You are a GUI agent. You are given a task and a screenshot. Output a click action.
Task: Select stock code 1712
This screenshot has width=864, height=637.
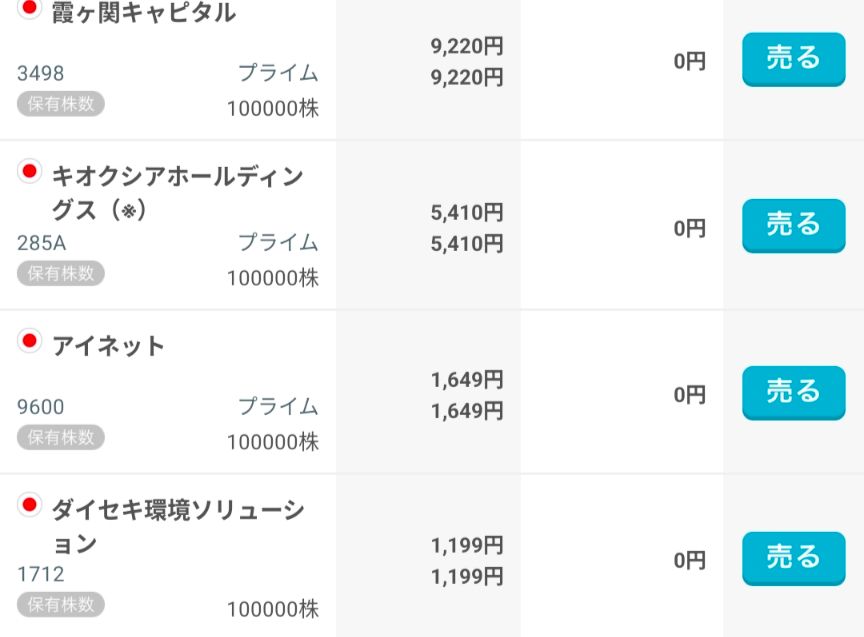(41, 574)
